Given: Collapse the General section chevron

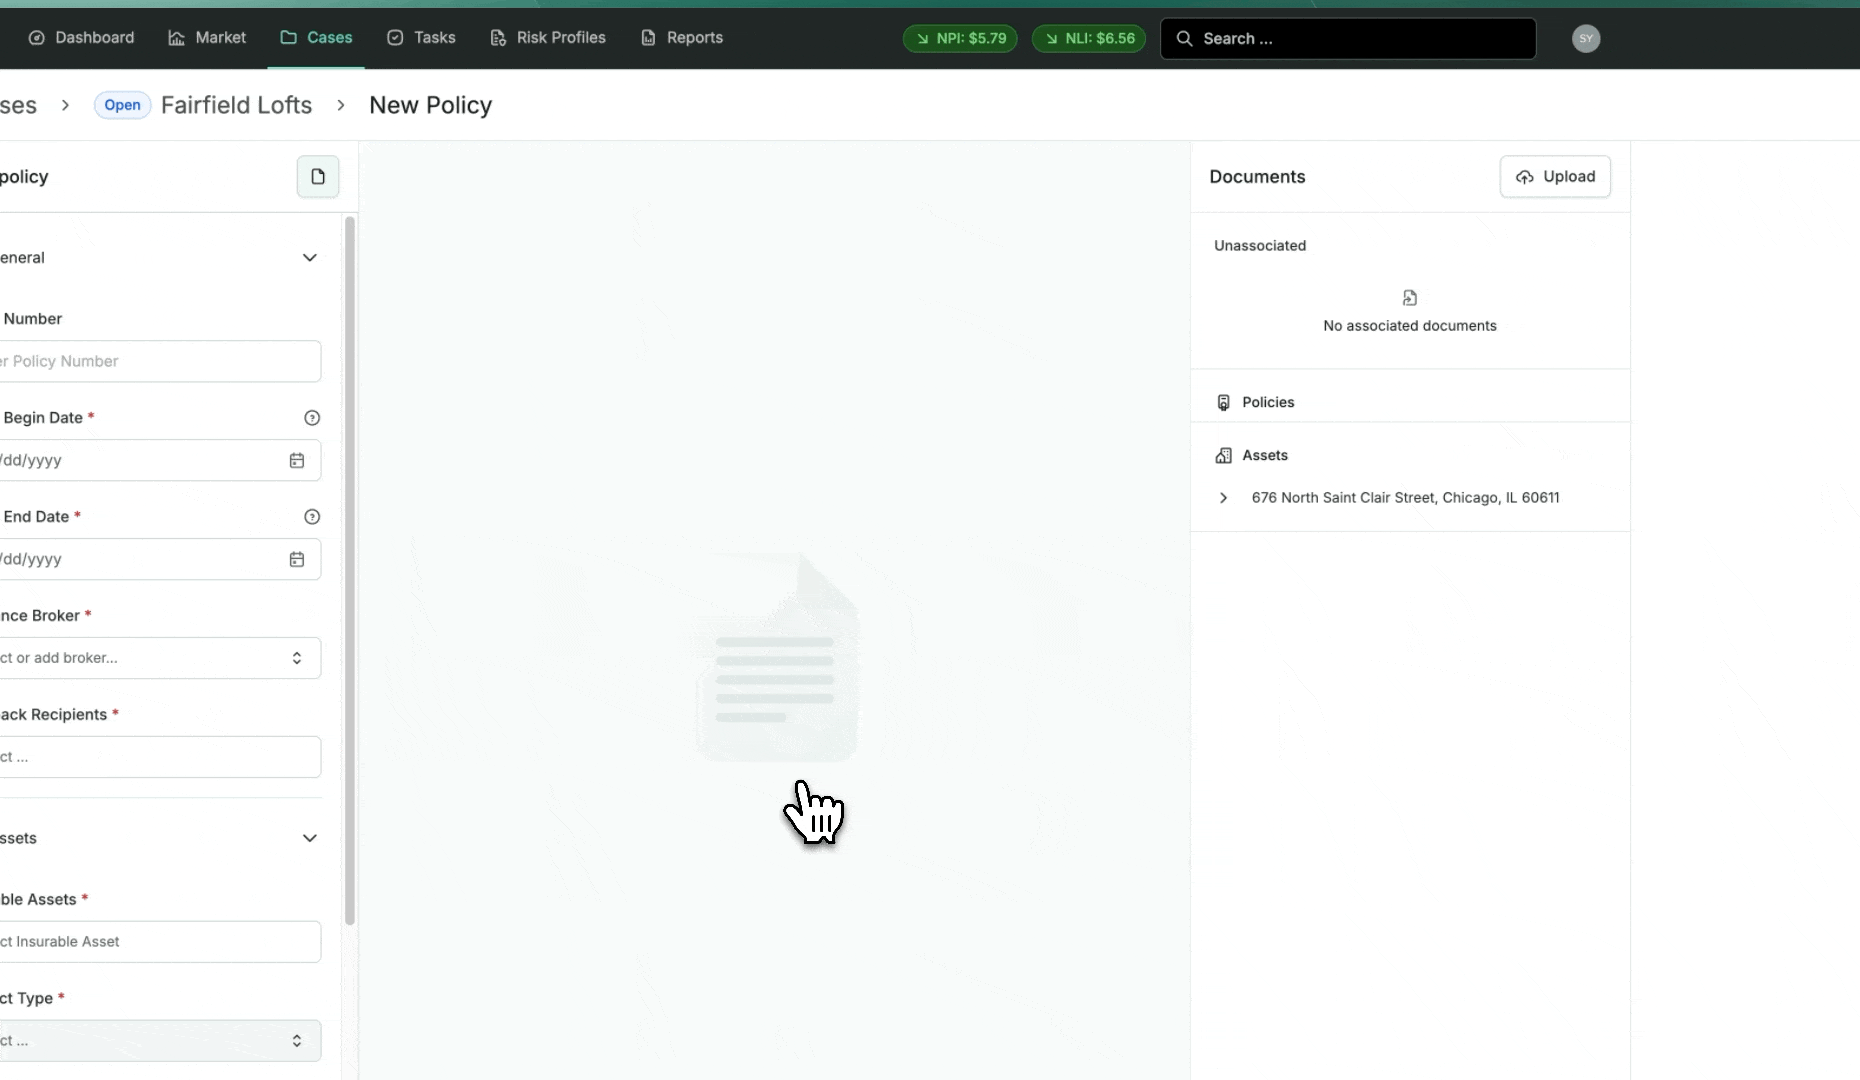Looking at the screenshot, I should [x=310, y=258].
